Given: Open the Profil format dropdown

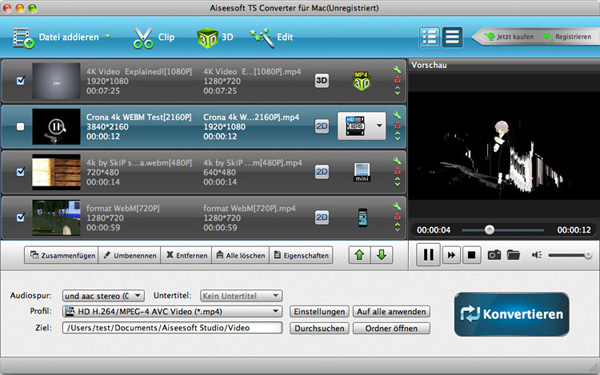Looking at the screenshot, I should click(x=172, y=311).
